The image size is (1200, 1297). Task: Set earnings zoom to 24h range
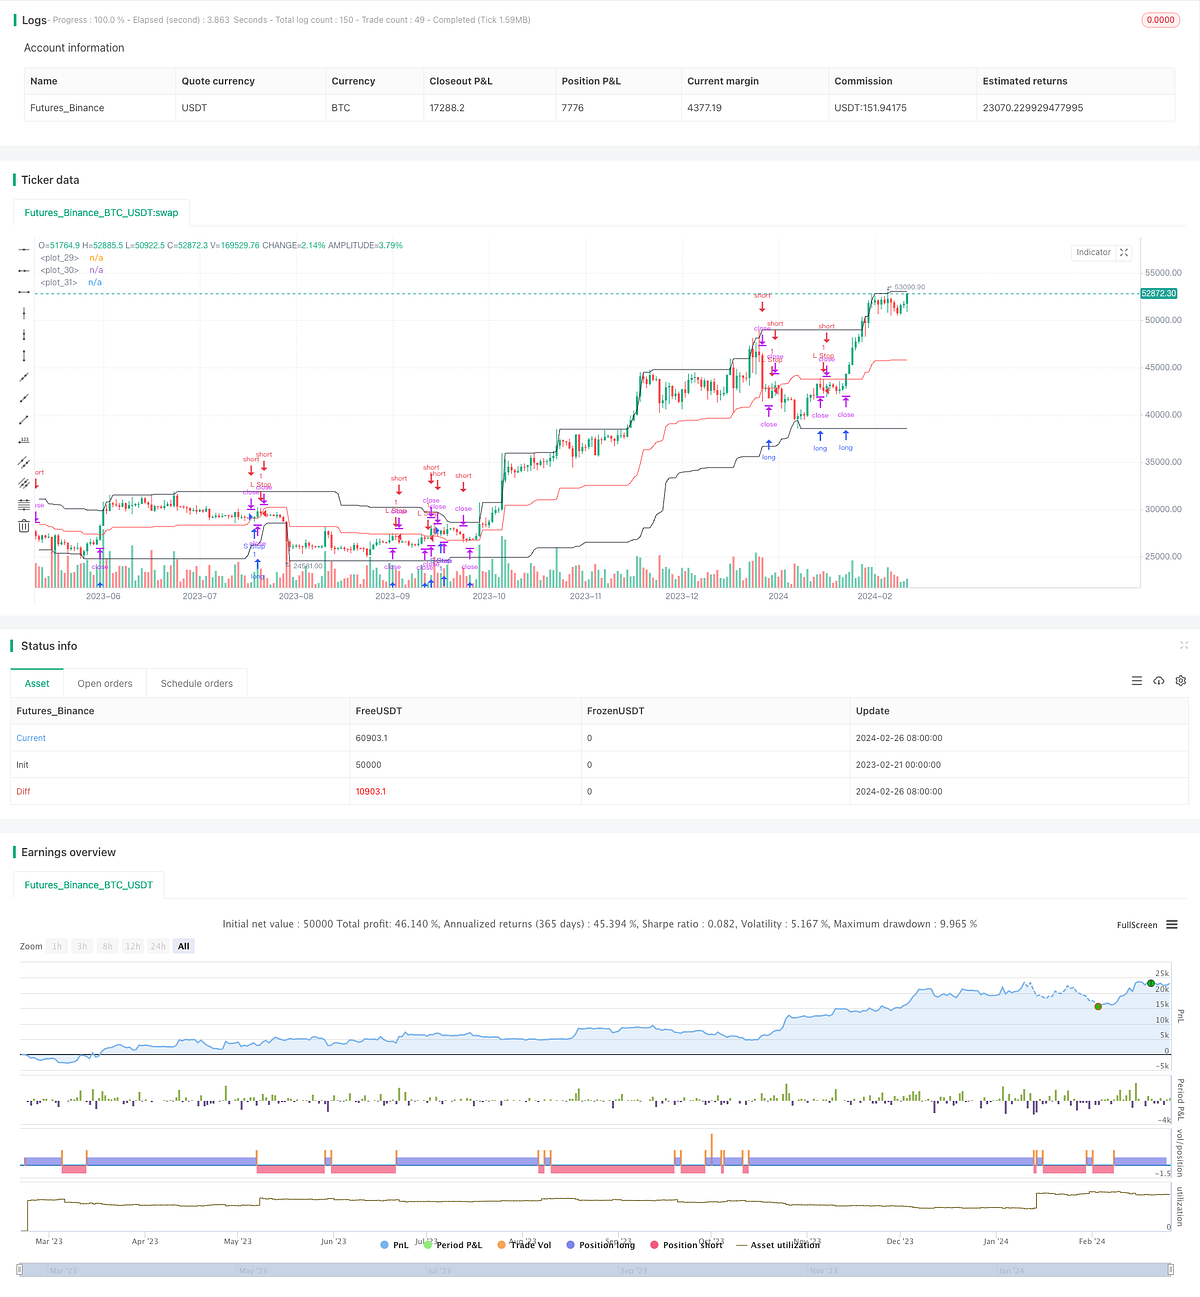(158, 946)
